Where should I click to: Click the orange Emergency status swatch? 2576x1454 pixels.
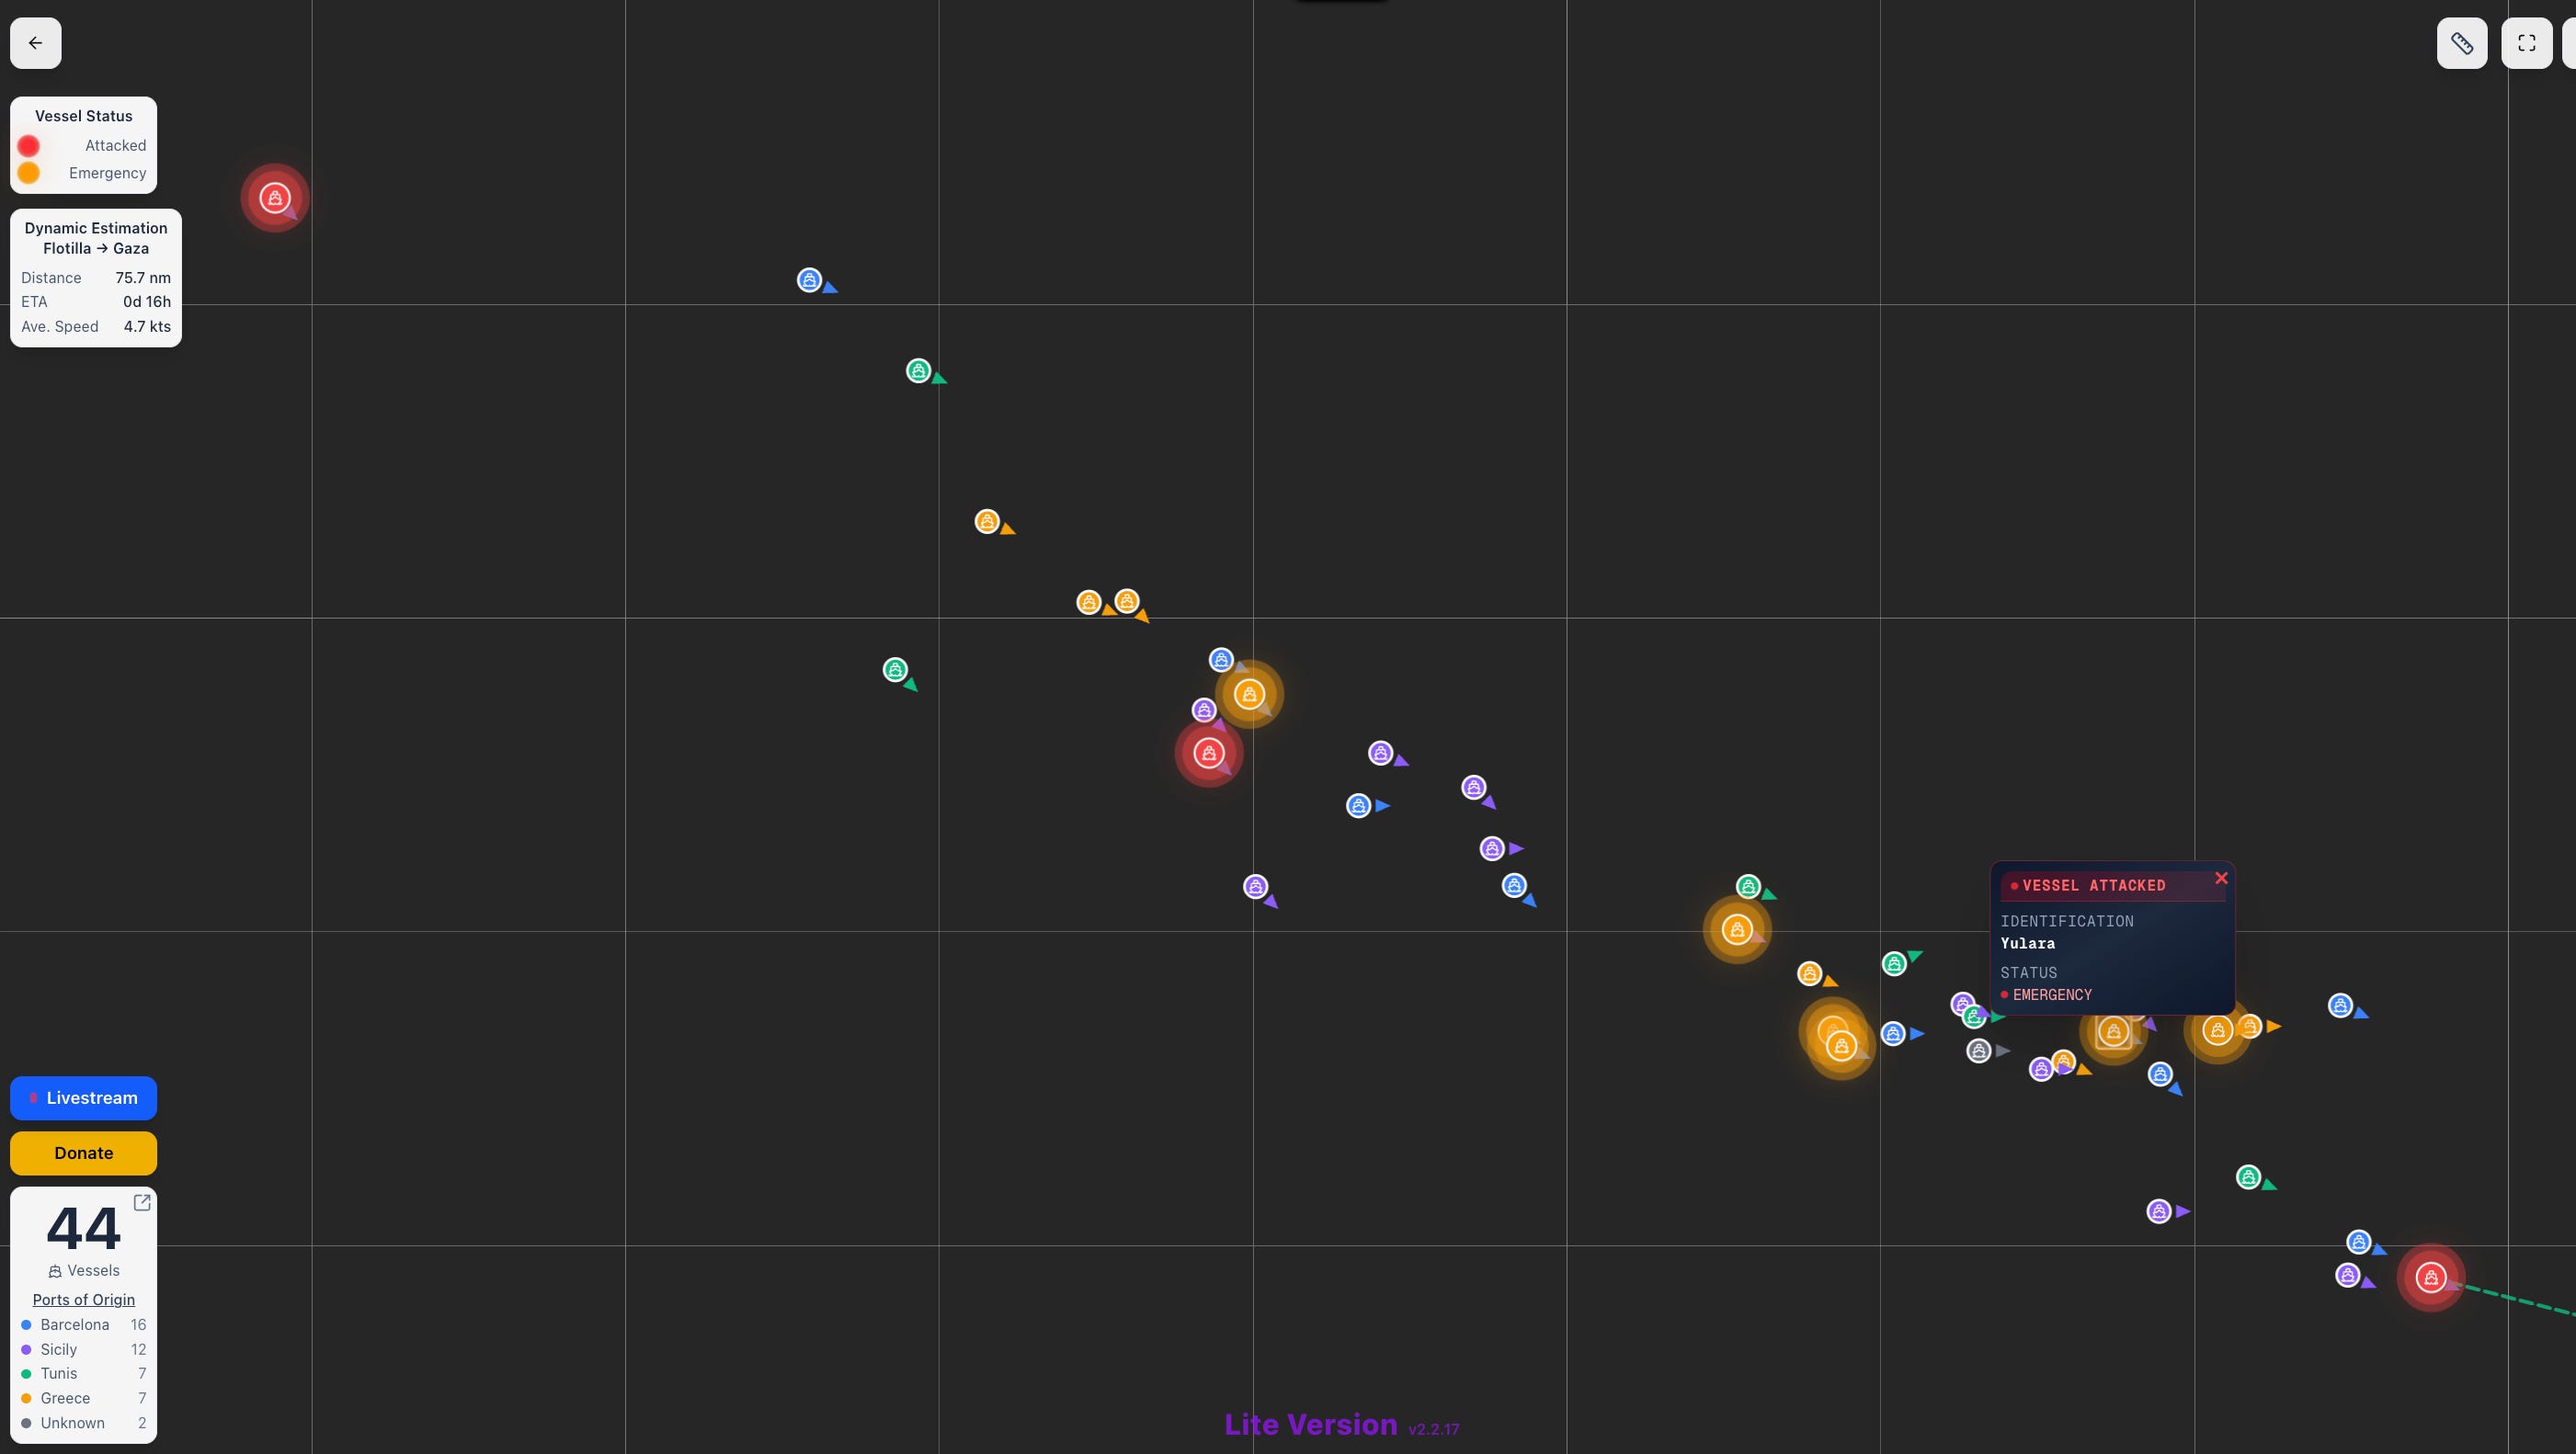[x=29, y=173]
